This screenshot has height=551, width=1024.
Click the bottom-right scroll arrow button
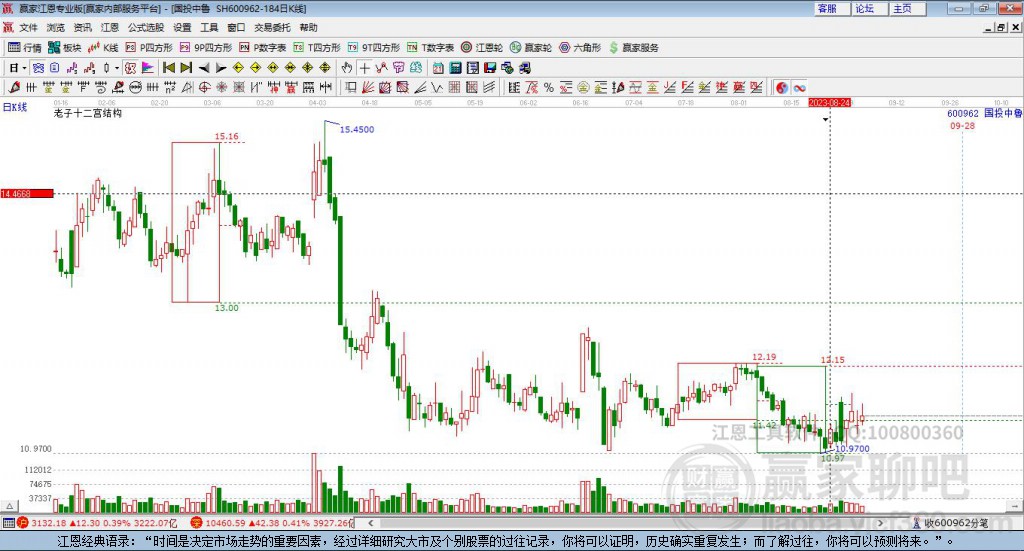pos(1015,506)
